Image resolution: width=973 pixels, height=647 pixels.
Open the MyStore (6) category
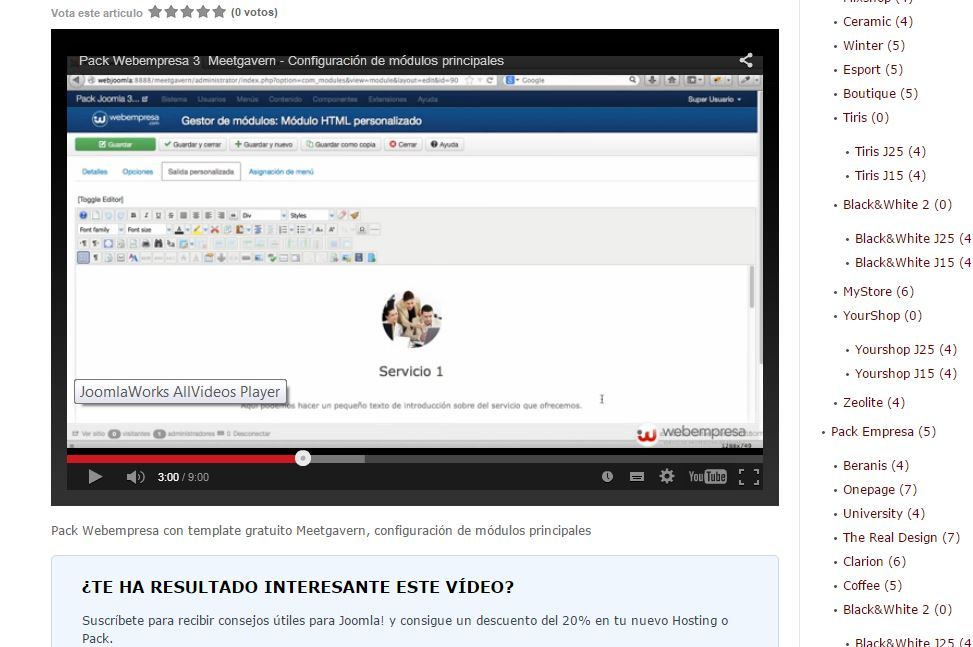click(x=878, y=292)
